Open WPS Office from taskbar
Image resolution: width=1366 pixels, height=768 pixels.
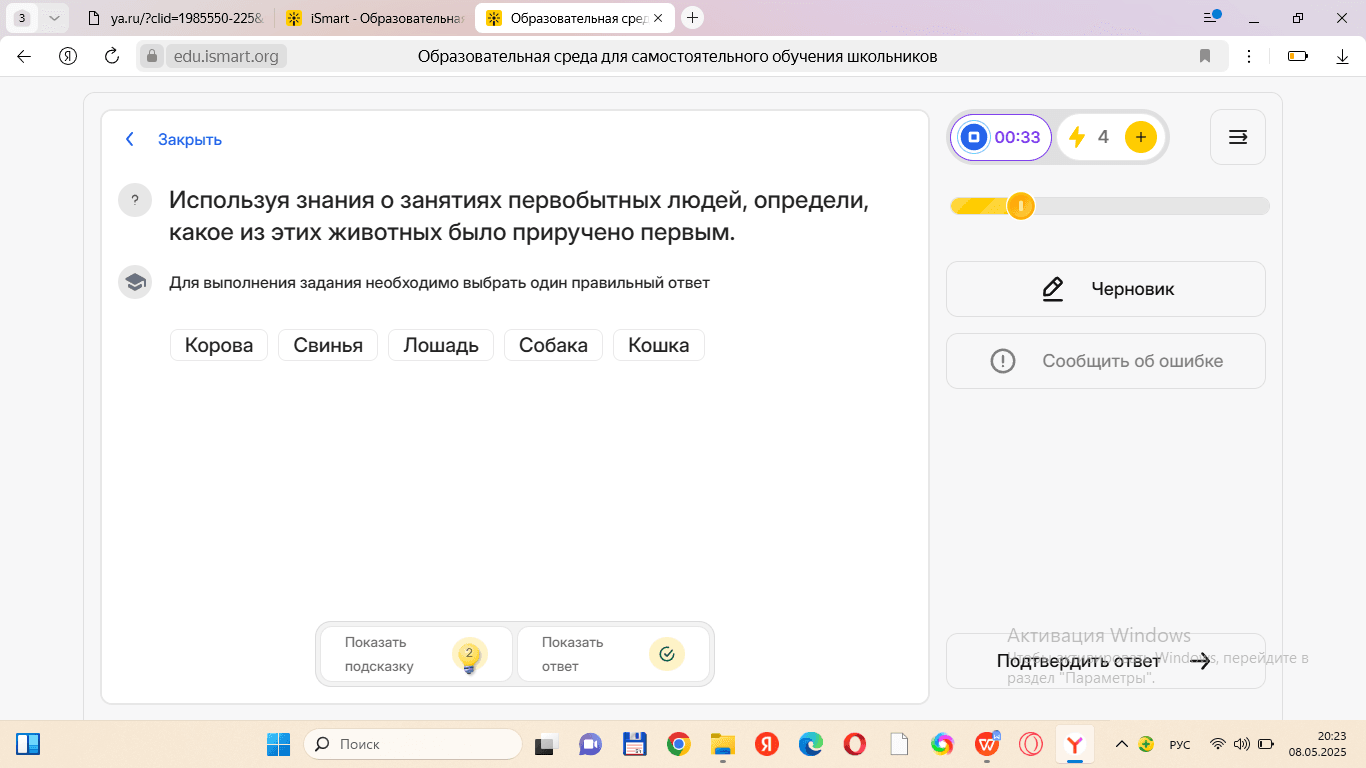987,744
